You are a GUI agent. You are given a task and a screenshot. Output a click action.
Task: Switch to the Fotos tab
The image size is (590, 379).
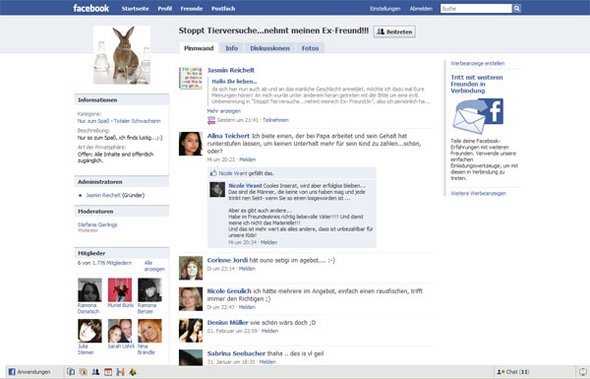[310, 48]
